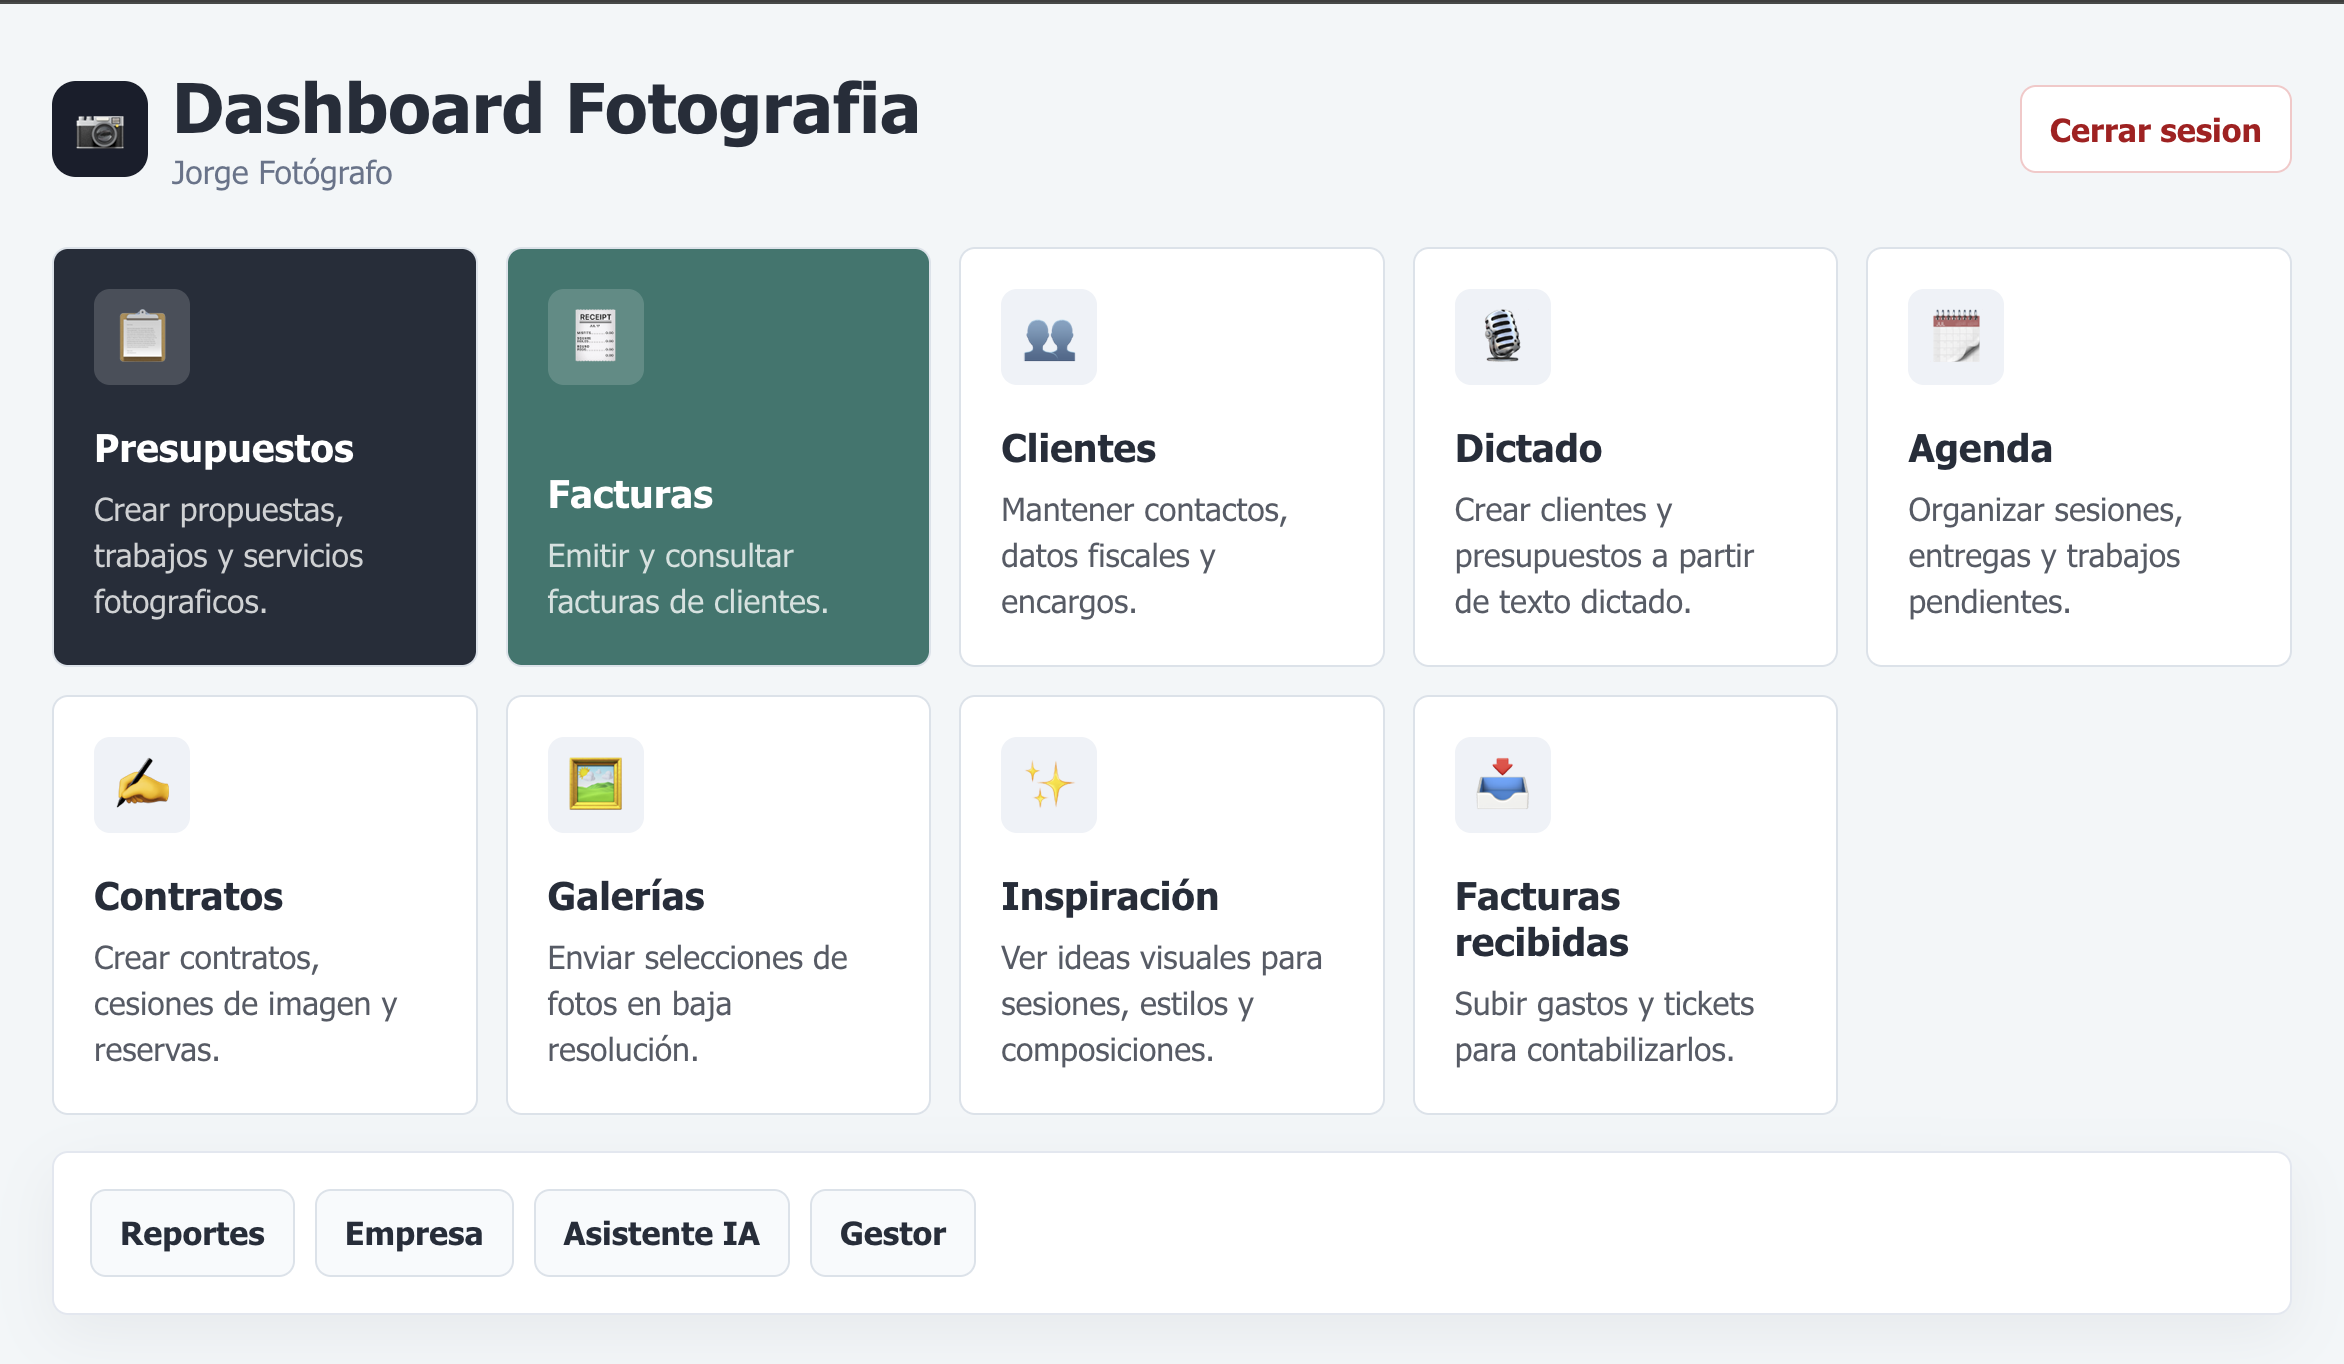
Task: Click 'Crear propuestas, trabajos y servicios' description
Action: (x=229, y=556)
